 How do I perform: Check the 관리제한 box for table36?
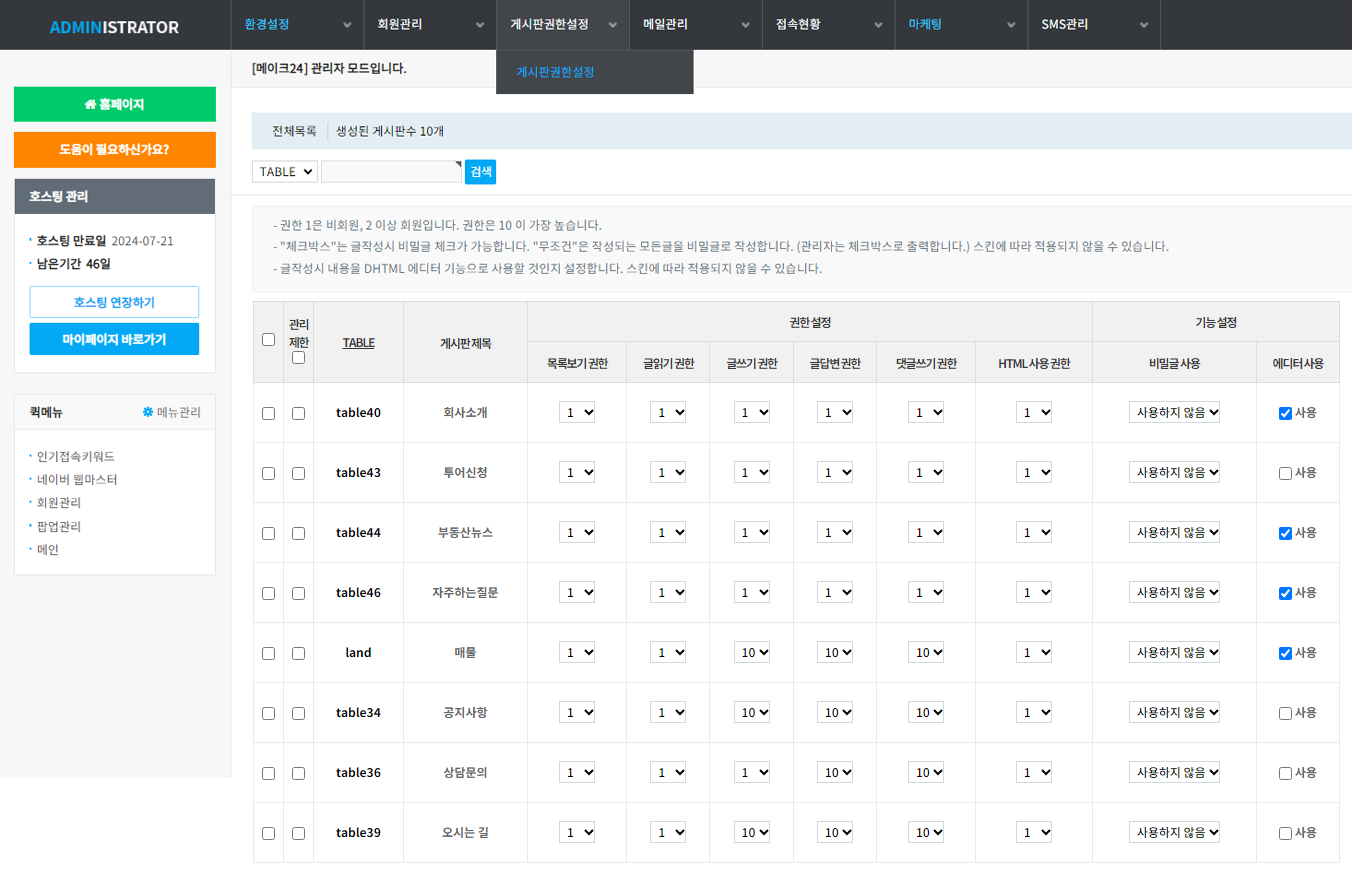[298, 773]
